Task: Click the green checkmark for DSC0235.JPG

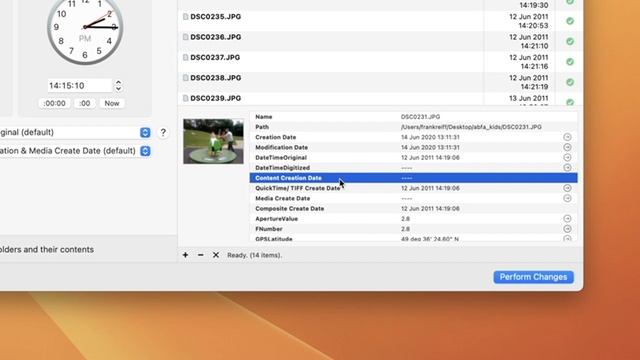Action: click(x=570, y=21)
